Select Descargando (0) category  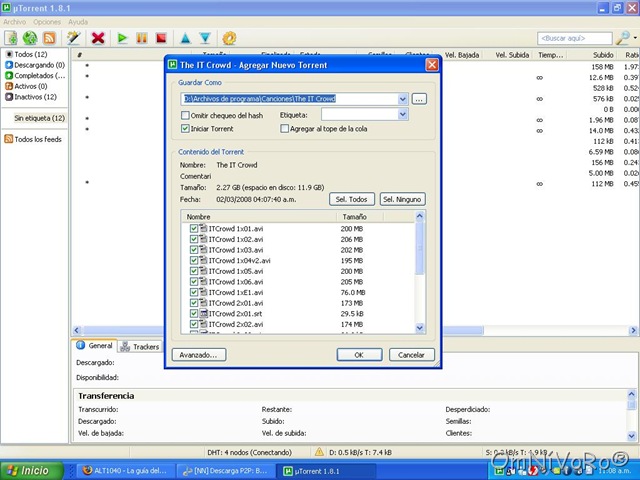35,65
